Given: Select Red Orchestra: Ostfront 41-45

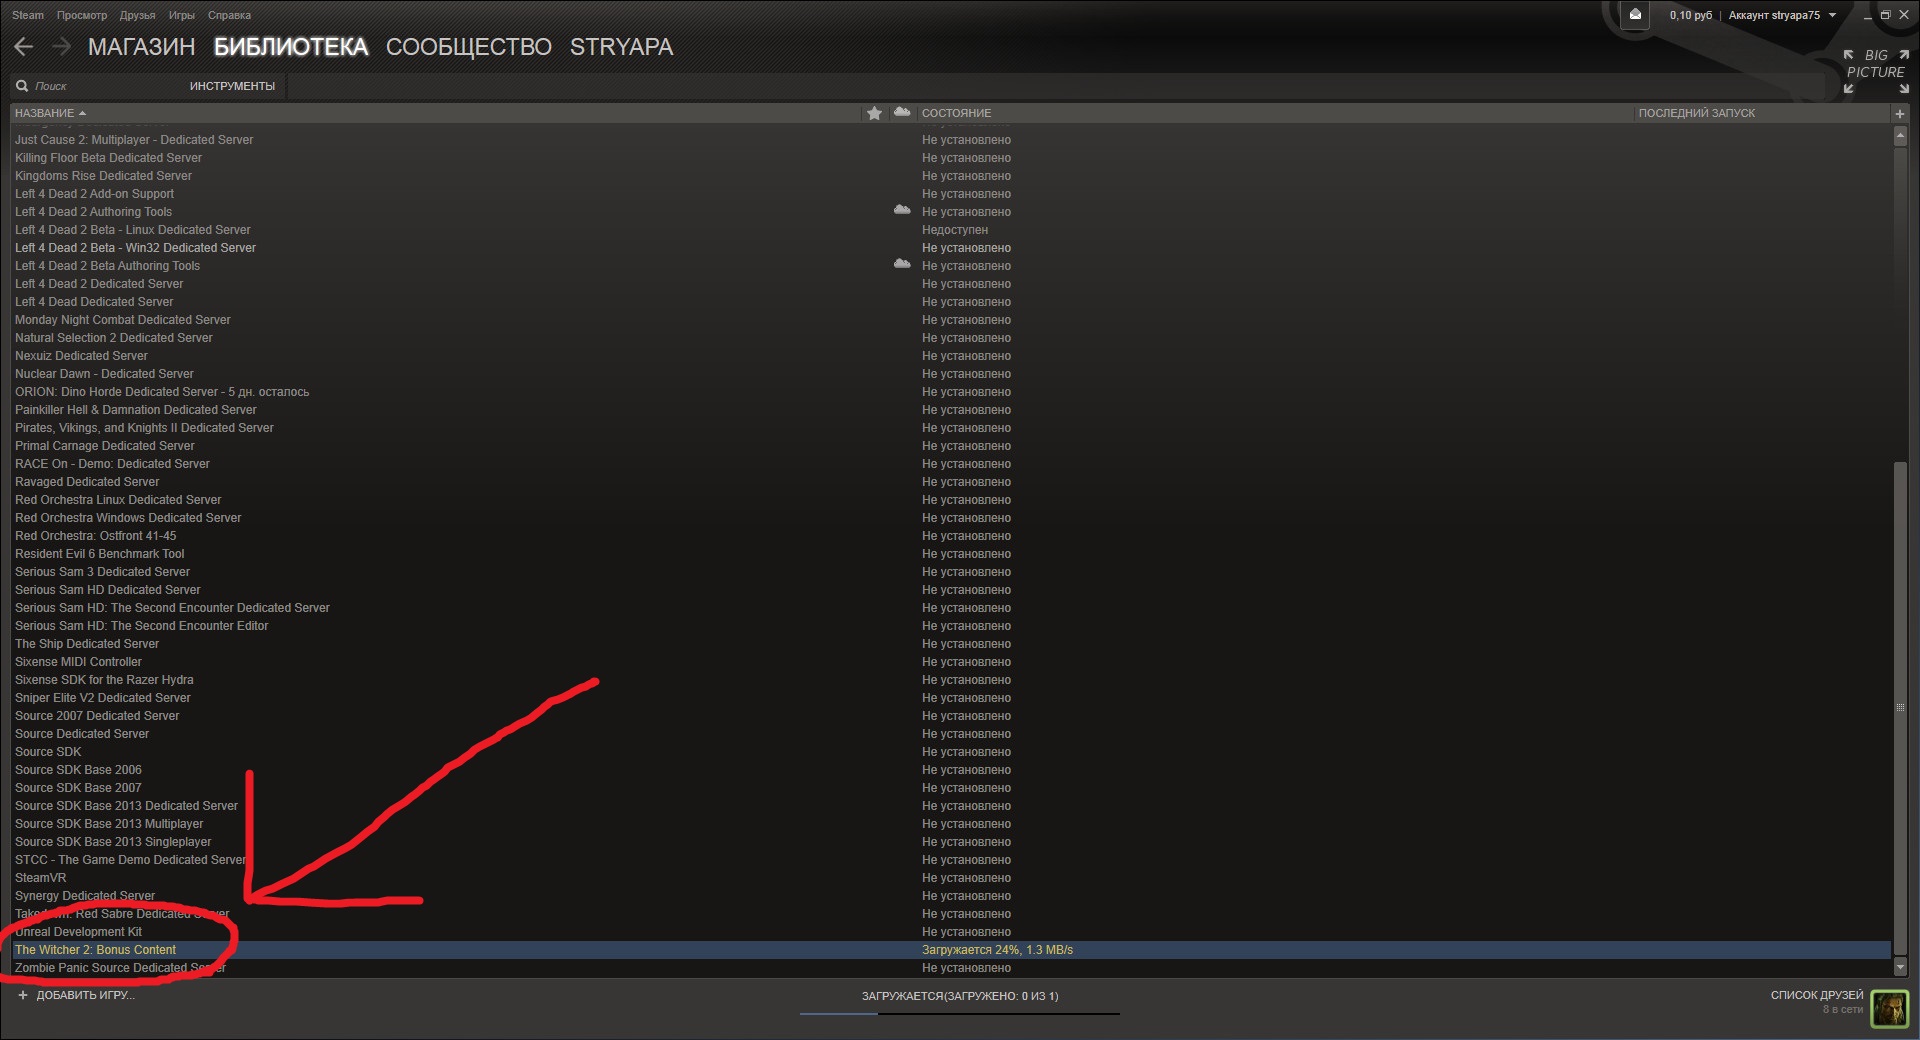Looking at the screenshot, I should (95, 536).
